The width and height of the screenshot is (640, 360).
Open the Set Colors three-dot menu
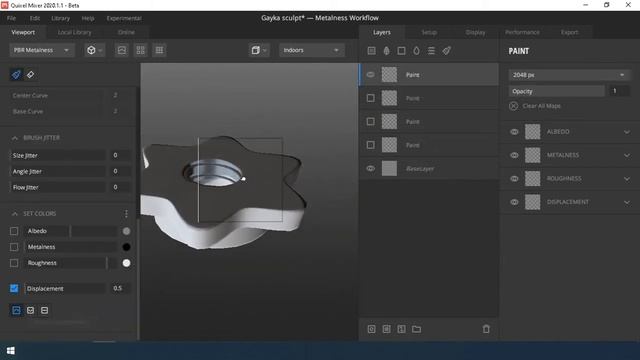[x=126, y=213]
